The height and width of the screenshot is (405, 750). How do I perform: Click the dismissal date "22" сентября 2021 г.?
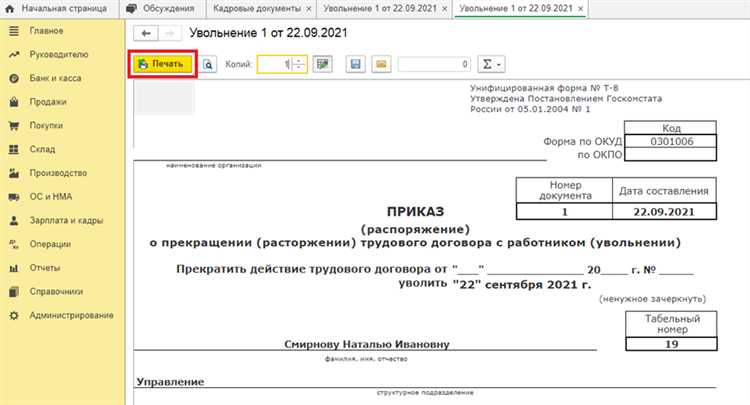point(522,285)
